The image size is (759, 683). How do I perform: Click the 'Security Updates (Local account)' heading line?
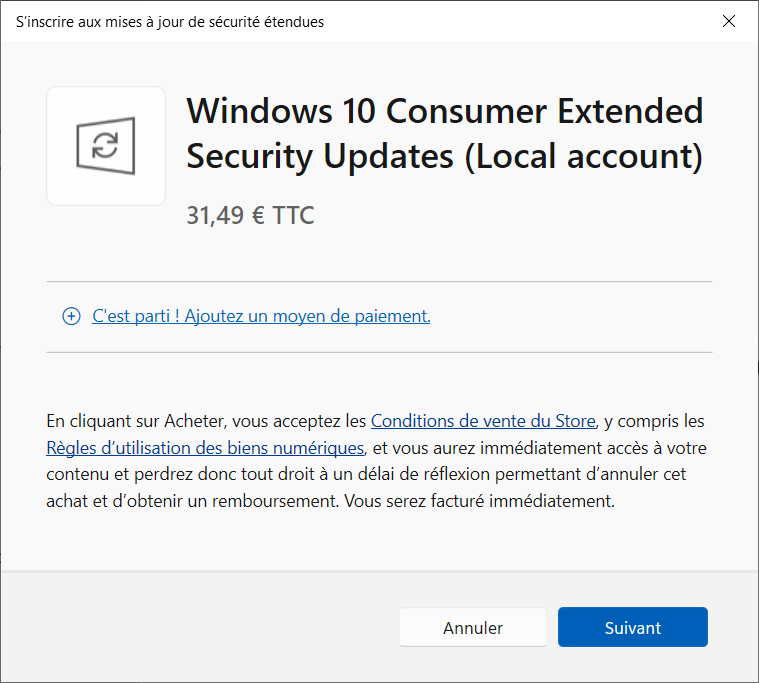pyautogui.click(x=445, y=157)
